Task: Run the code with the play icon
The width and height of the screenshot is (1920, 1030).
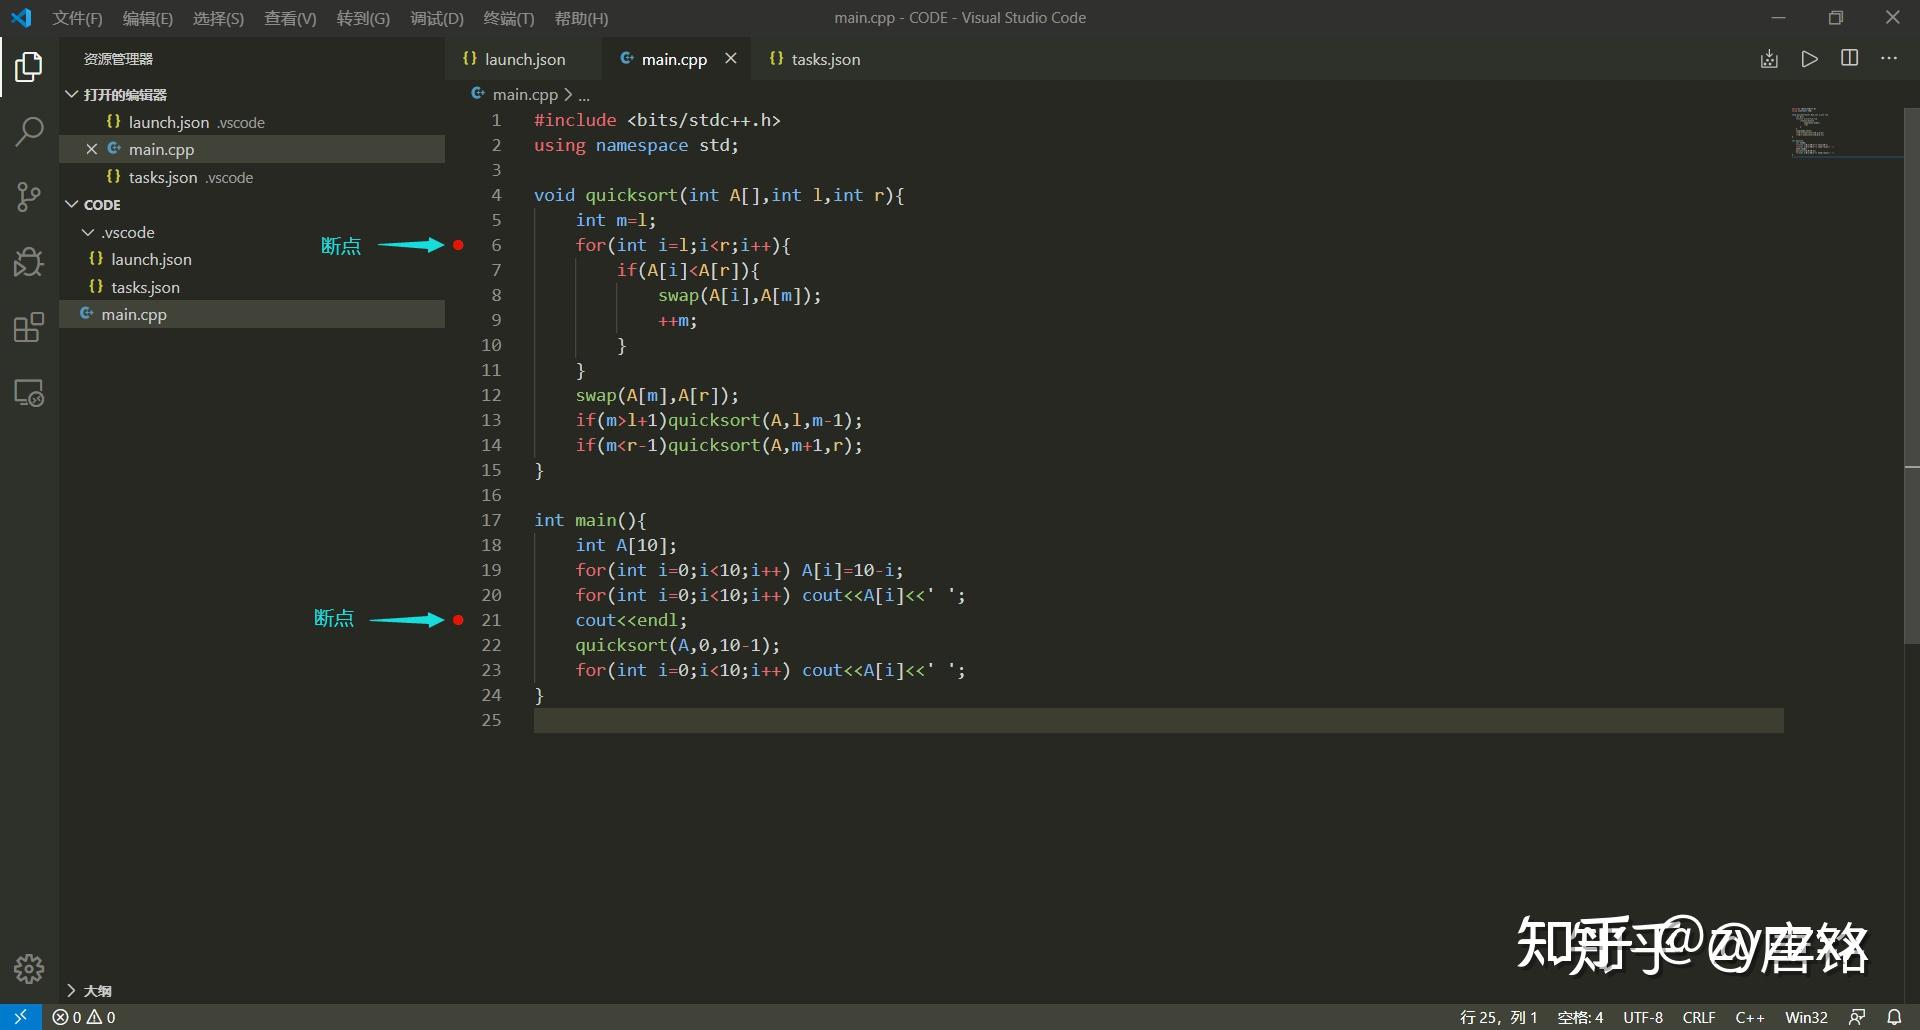Action: tap(1809, 59)
